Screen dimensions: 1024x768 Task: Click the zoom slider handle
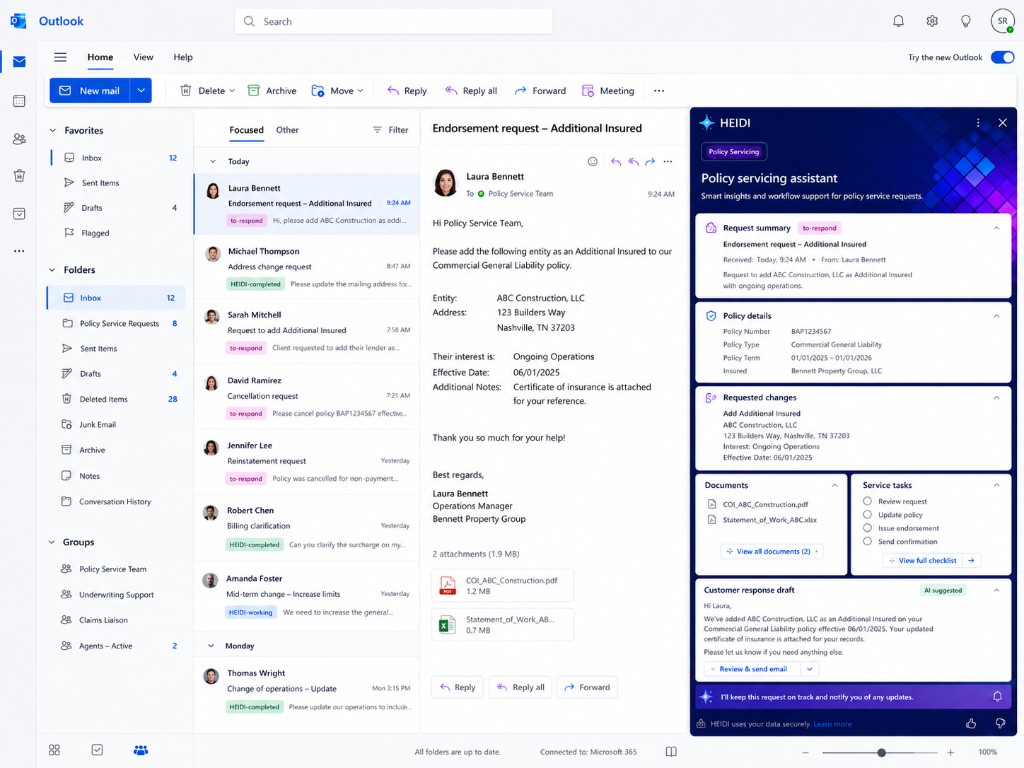pos(882,752)
